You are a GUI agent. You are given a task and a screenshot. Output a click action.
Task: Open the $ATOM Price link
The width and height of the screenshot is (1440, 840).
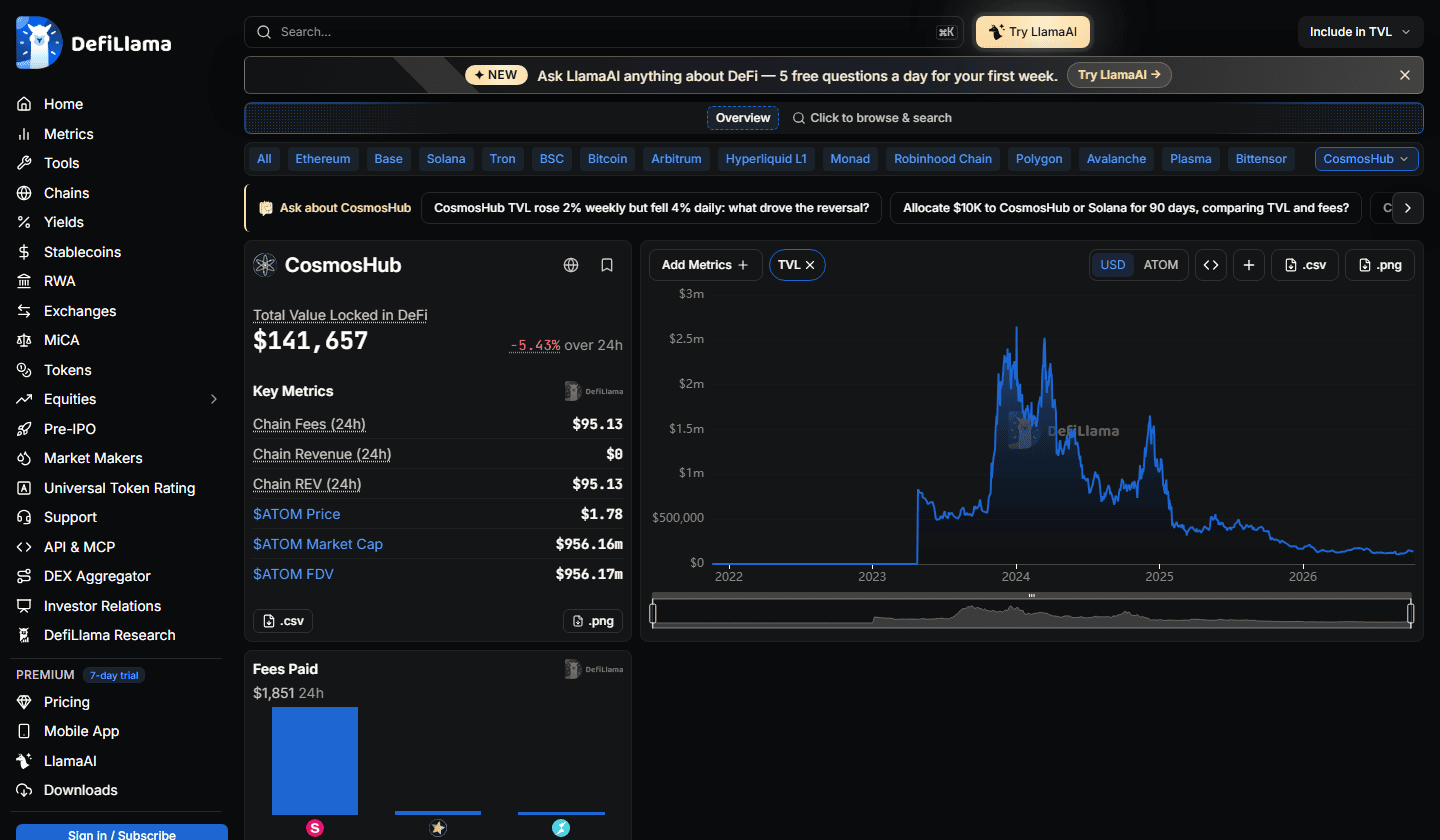pyautogui.click(x=296, y=514)
